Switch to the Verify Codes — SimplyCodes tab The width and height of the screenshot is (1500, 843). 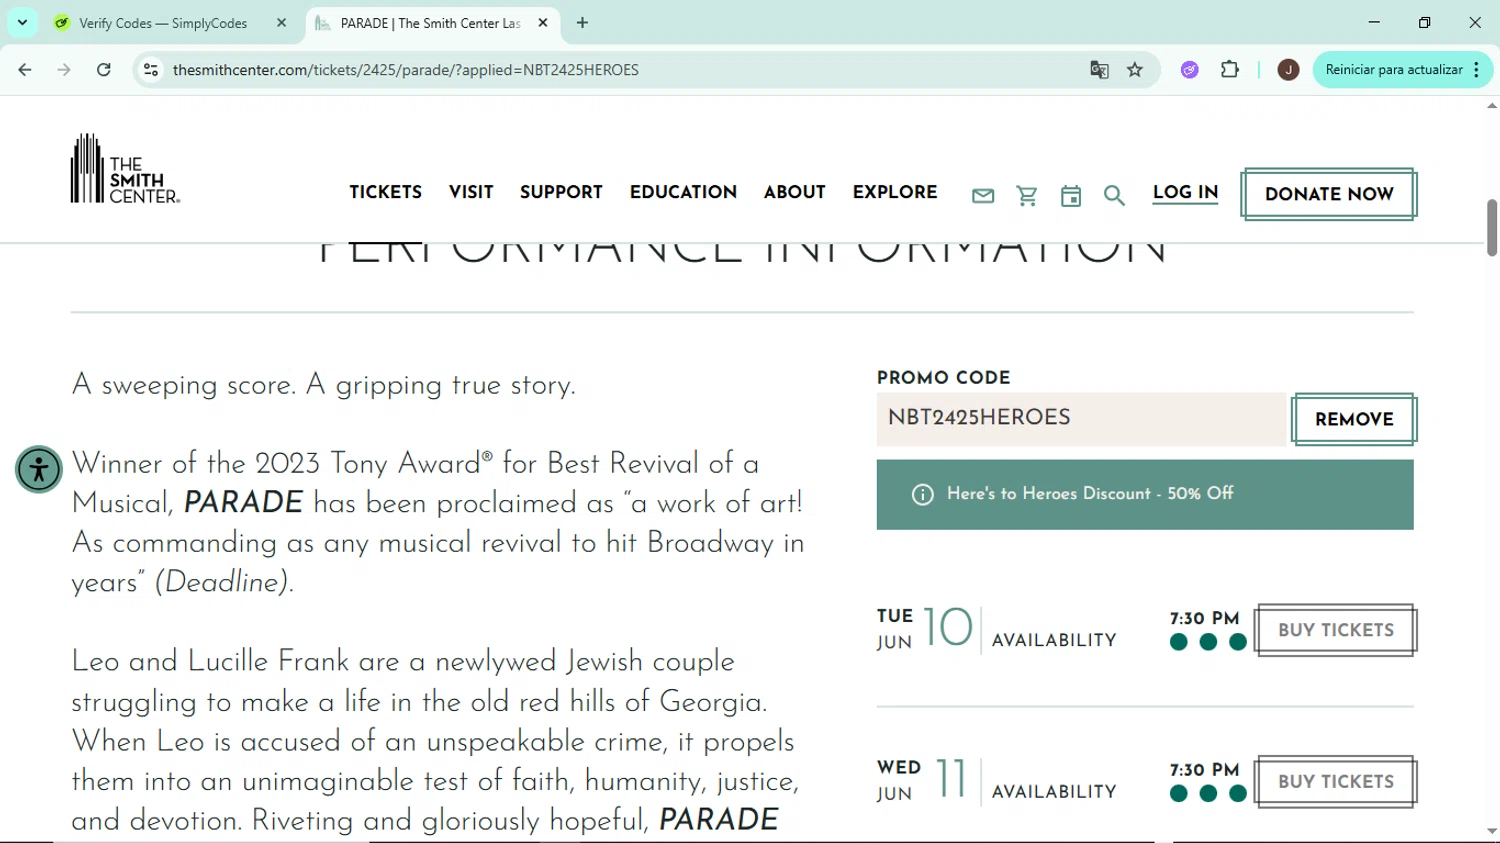[x=163, y=23]
